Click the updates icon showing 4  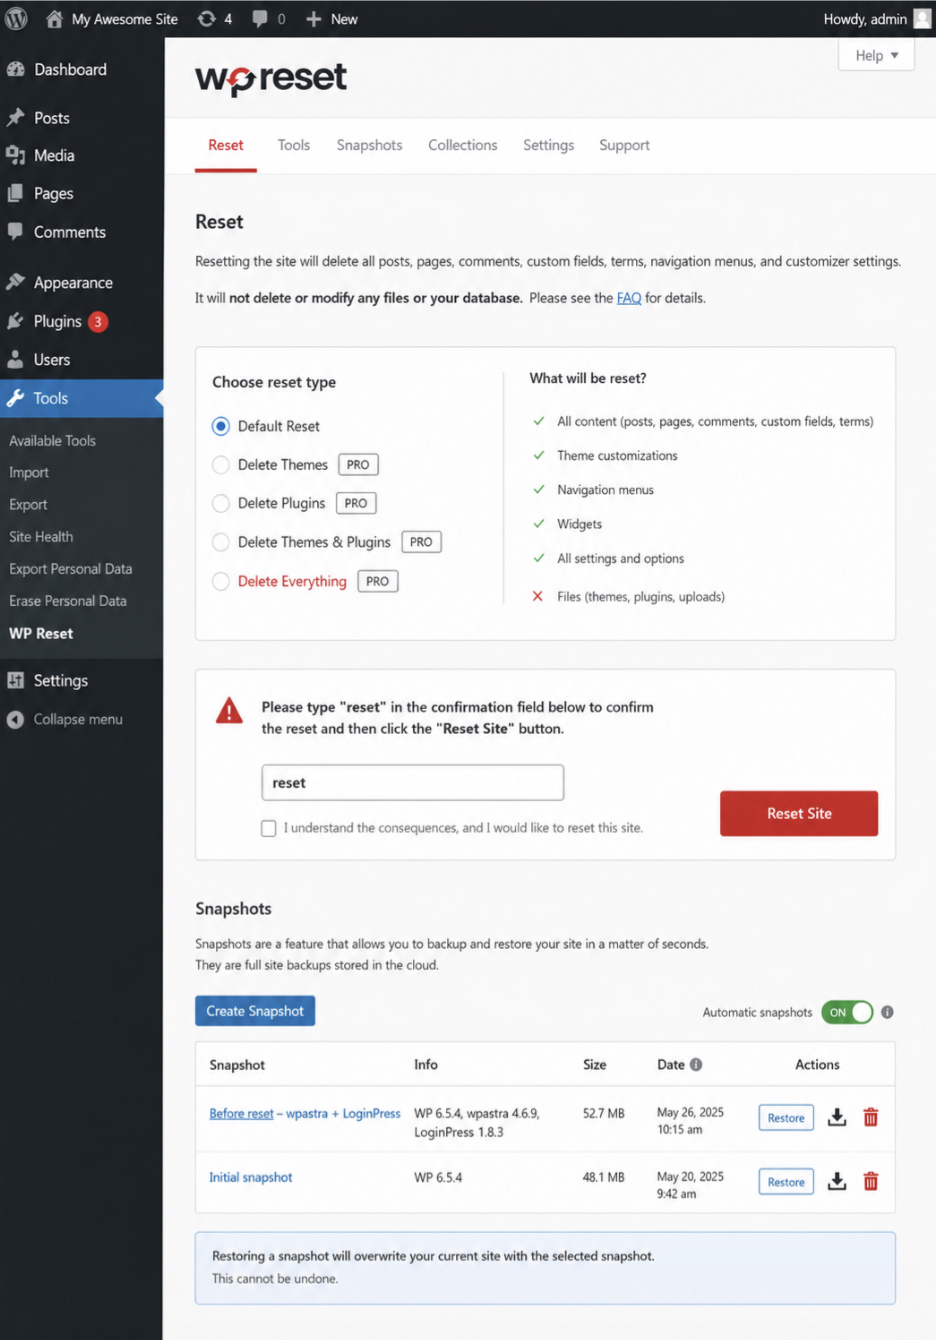coord(206,19)
